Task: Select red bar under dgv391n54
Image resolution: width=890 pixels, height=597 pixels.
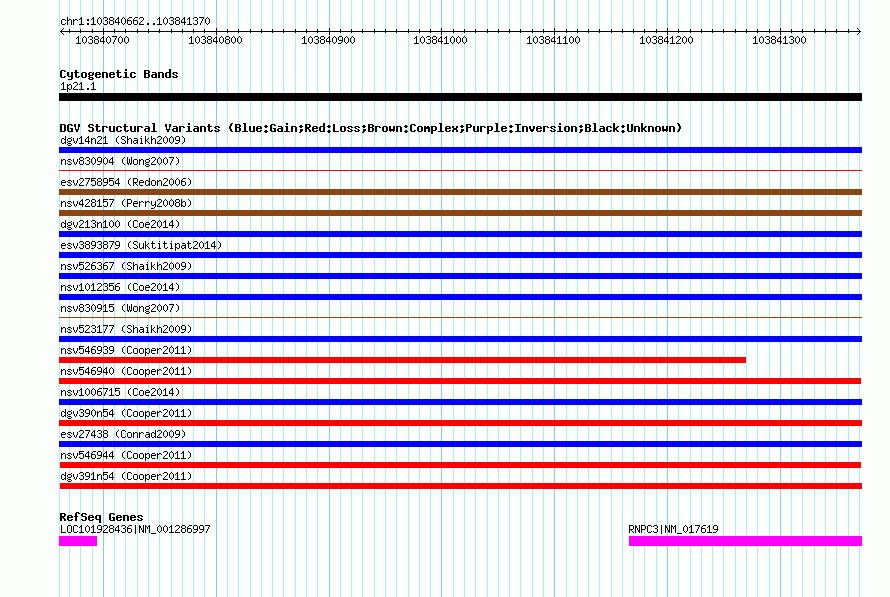Action: [x=460, y=486]
